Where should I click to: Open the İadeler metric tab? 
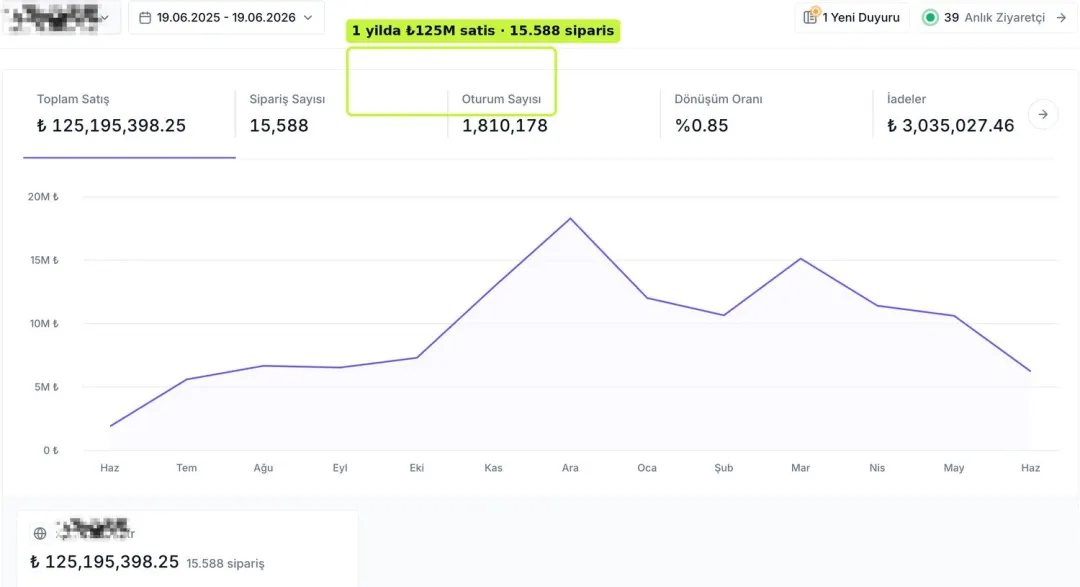point(951,114)
